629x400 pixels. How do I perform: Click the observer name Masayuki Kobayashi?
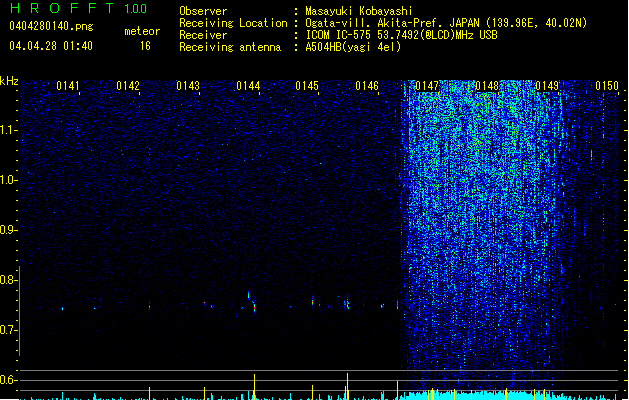pos(359,11)
